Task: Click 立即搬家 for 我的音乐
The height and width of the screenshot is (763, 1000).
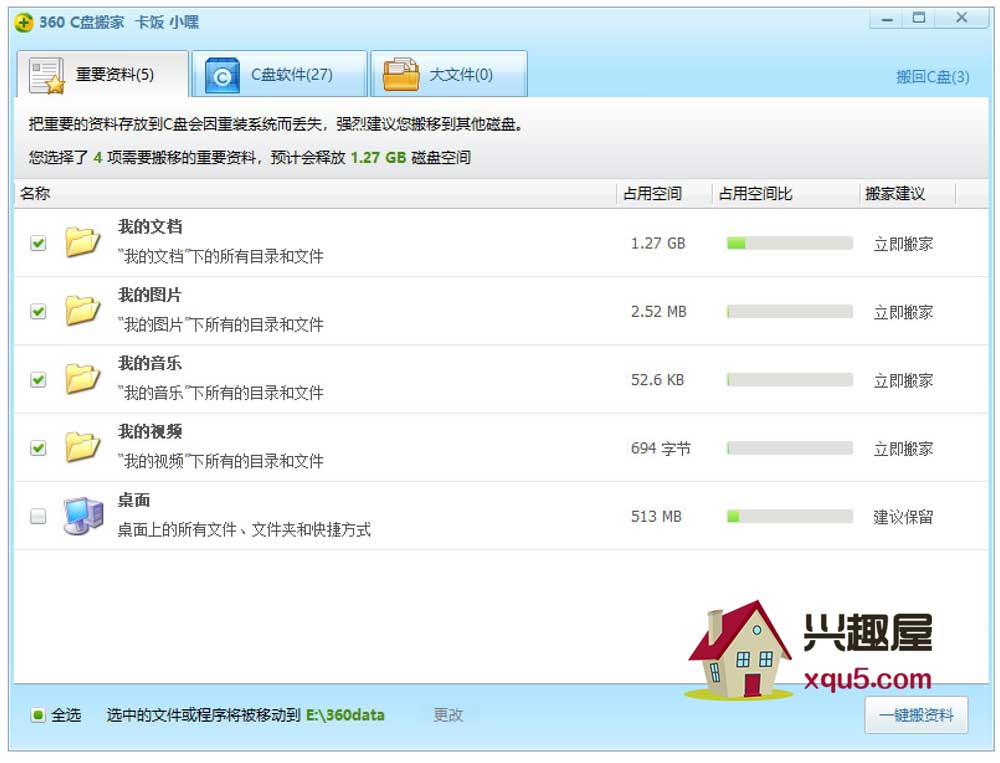Action: tap(903, 380)
